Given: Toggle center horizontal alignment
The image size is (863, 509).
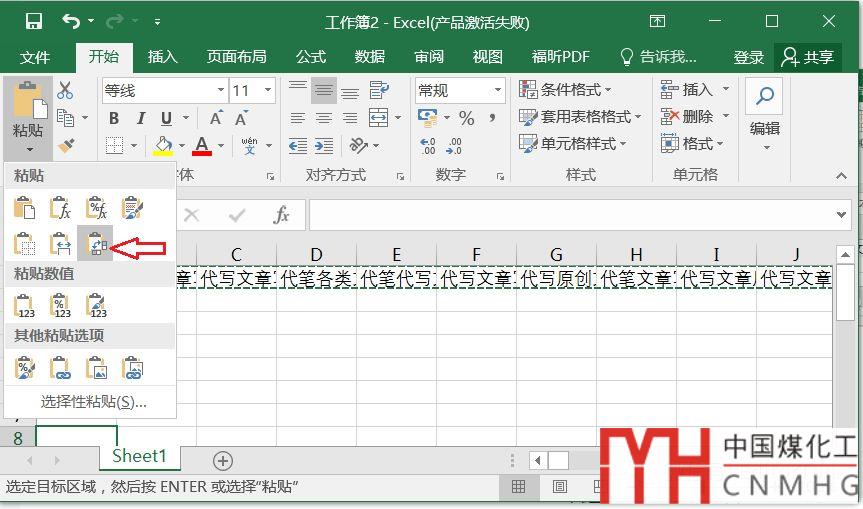Looking at the screenshot, I should (x=324, y=119).
